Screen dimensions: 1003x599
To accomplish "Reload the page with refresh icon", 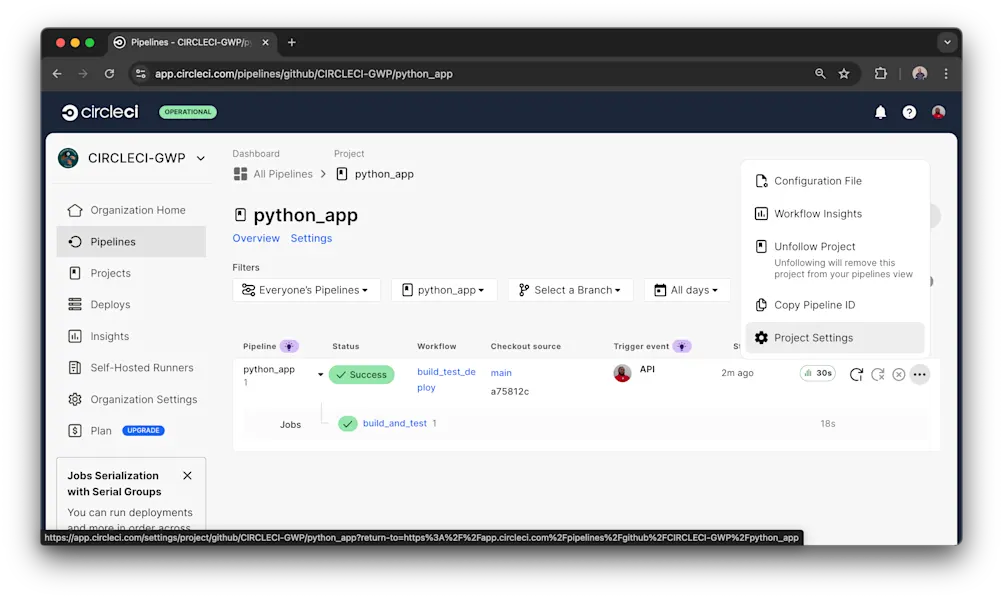I will tap(109, 74).
